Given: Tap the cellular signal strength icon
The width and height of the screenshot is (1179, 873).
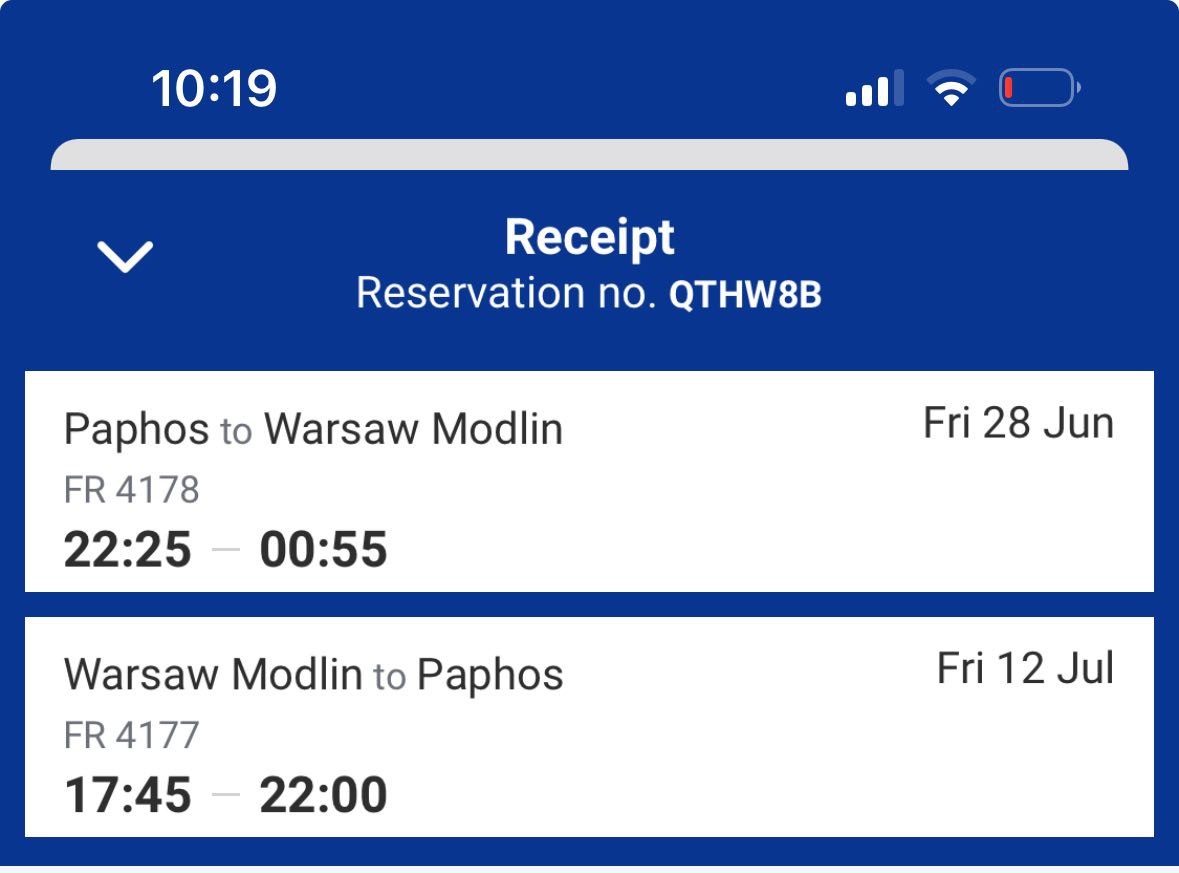Looking at the screenshot, I should (874, 88).
